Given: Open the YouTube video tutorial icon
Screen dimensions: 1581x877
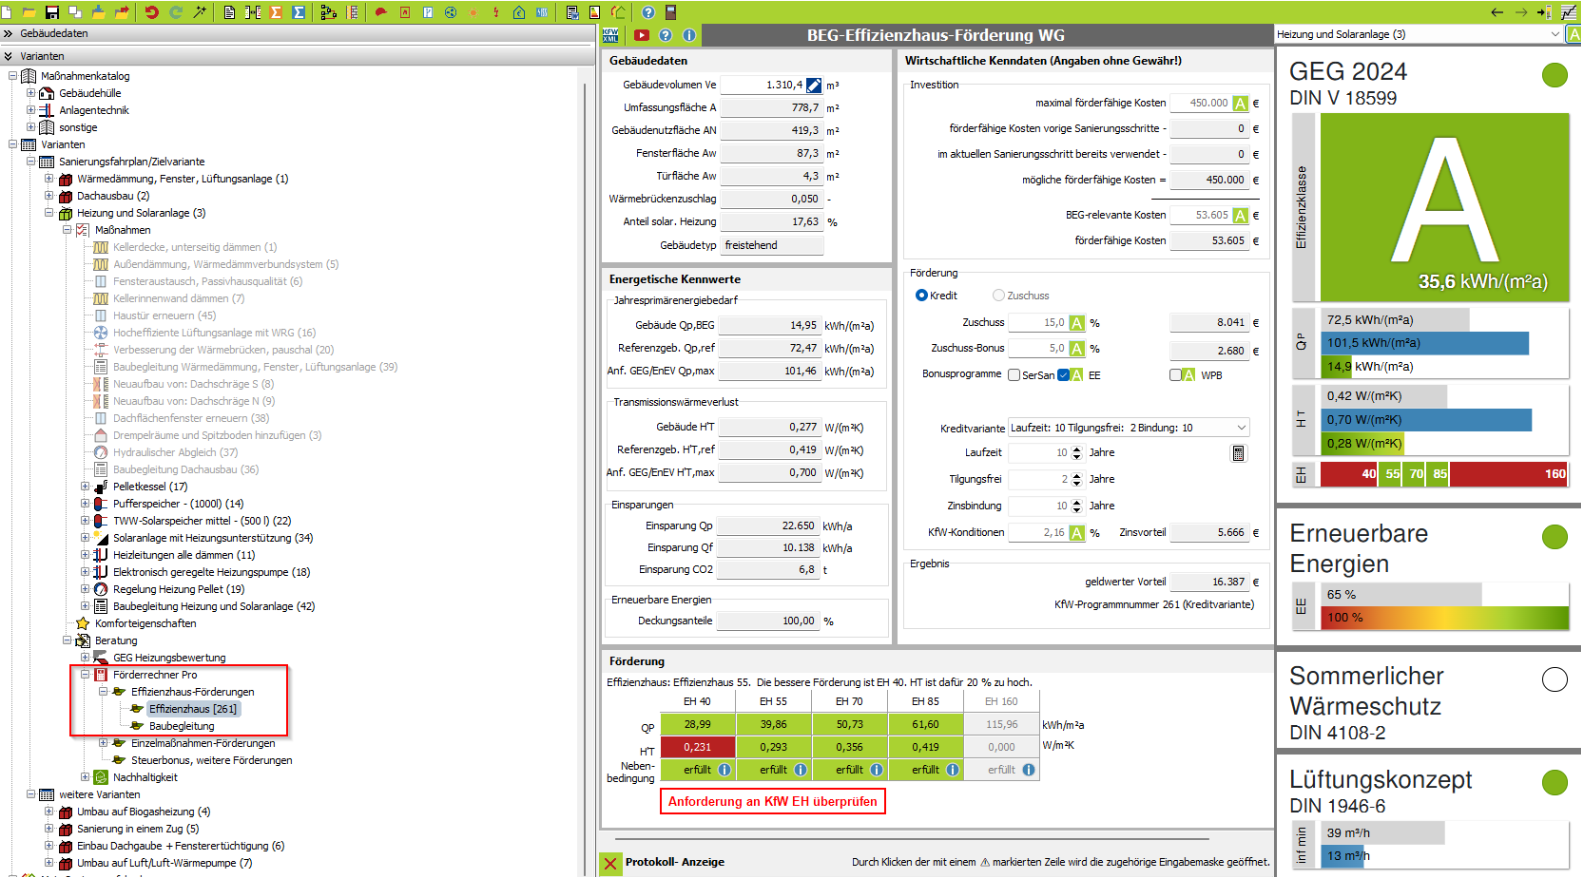Looking at the screenshot, I should 641,35.
